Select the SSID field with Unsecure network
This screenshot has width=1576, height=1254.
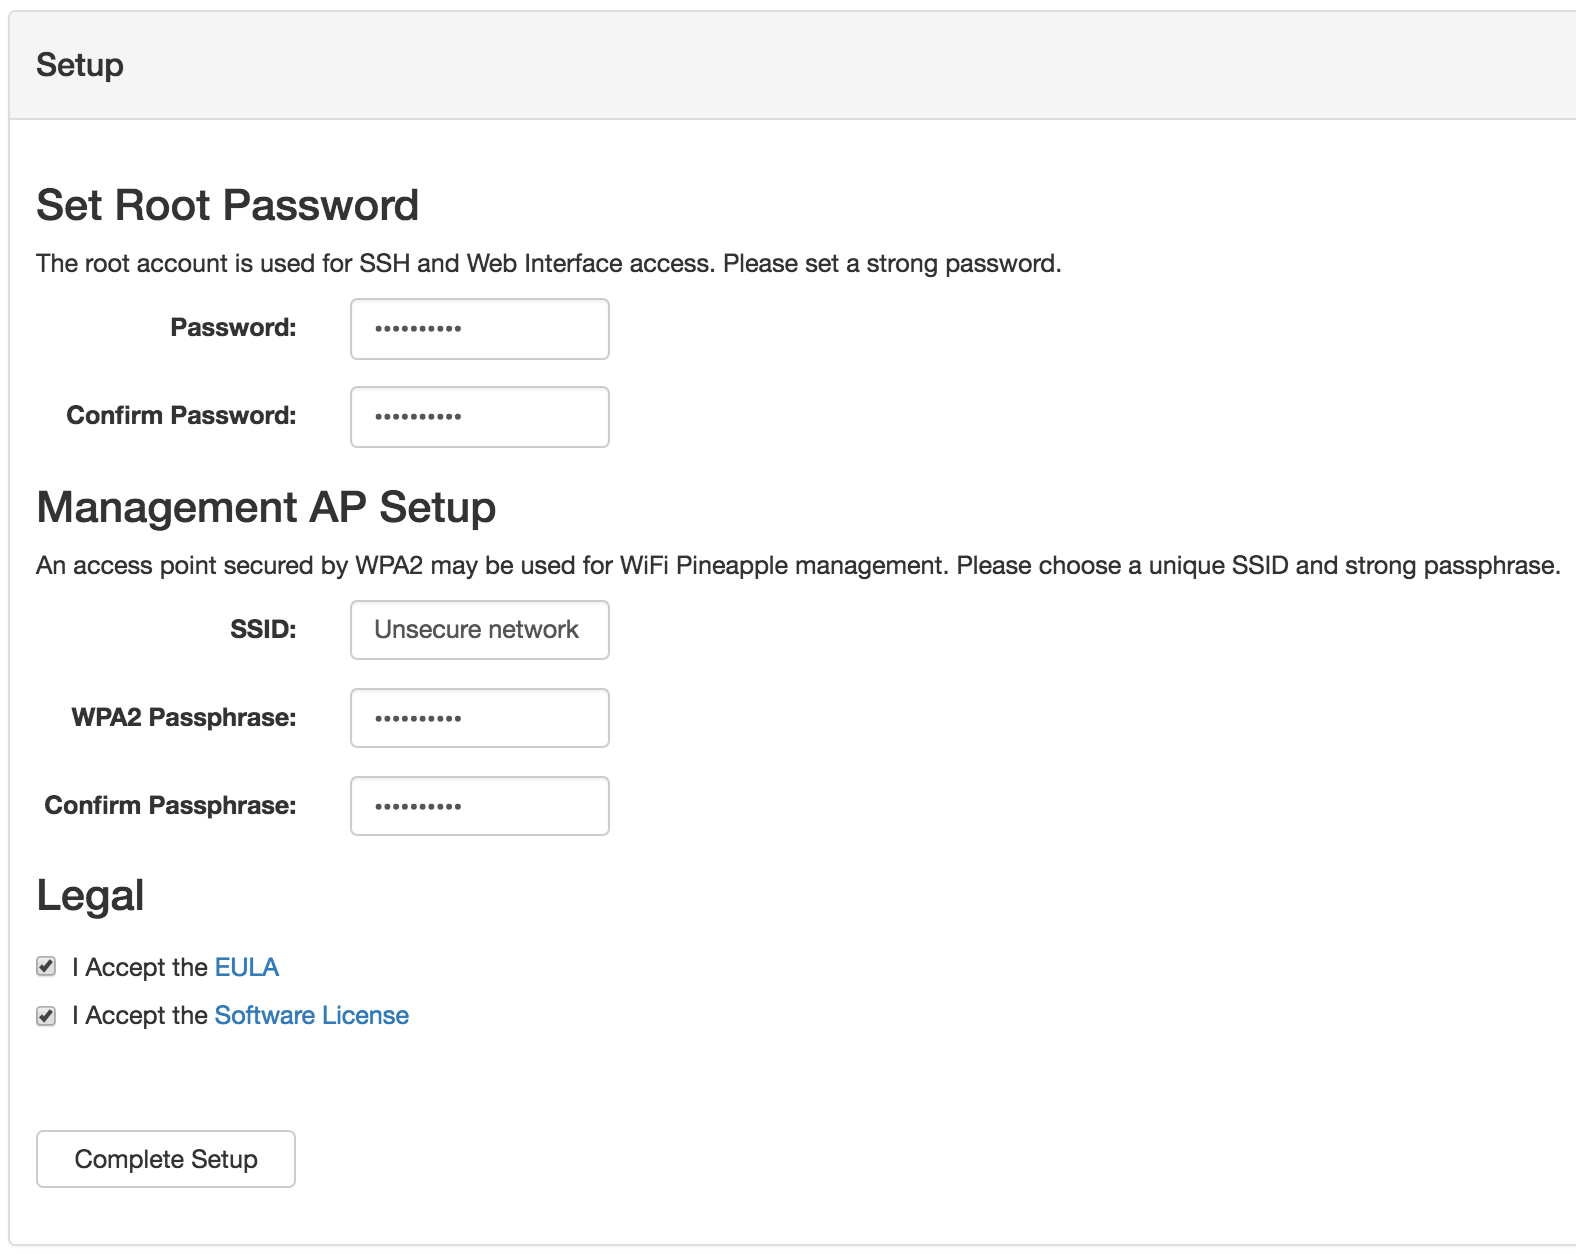pyautogui.click(x=480, y=630)
